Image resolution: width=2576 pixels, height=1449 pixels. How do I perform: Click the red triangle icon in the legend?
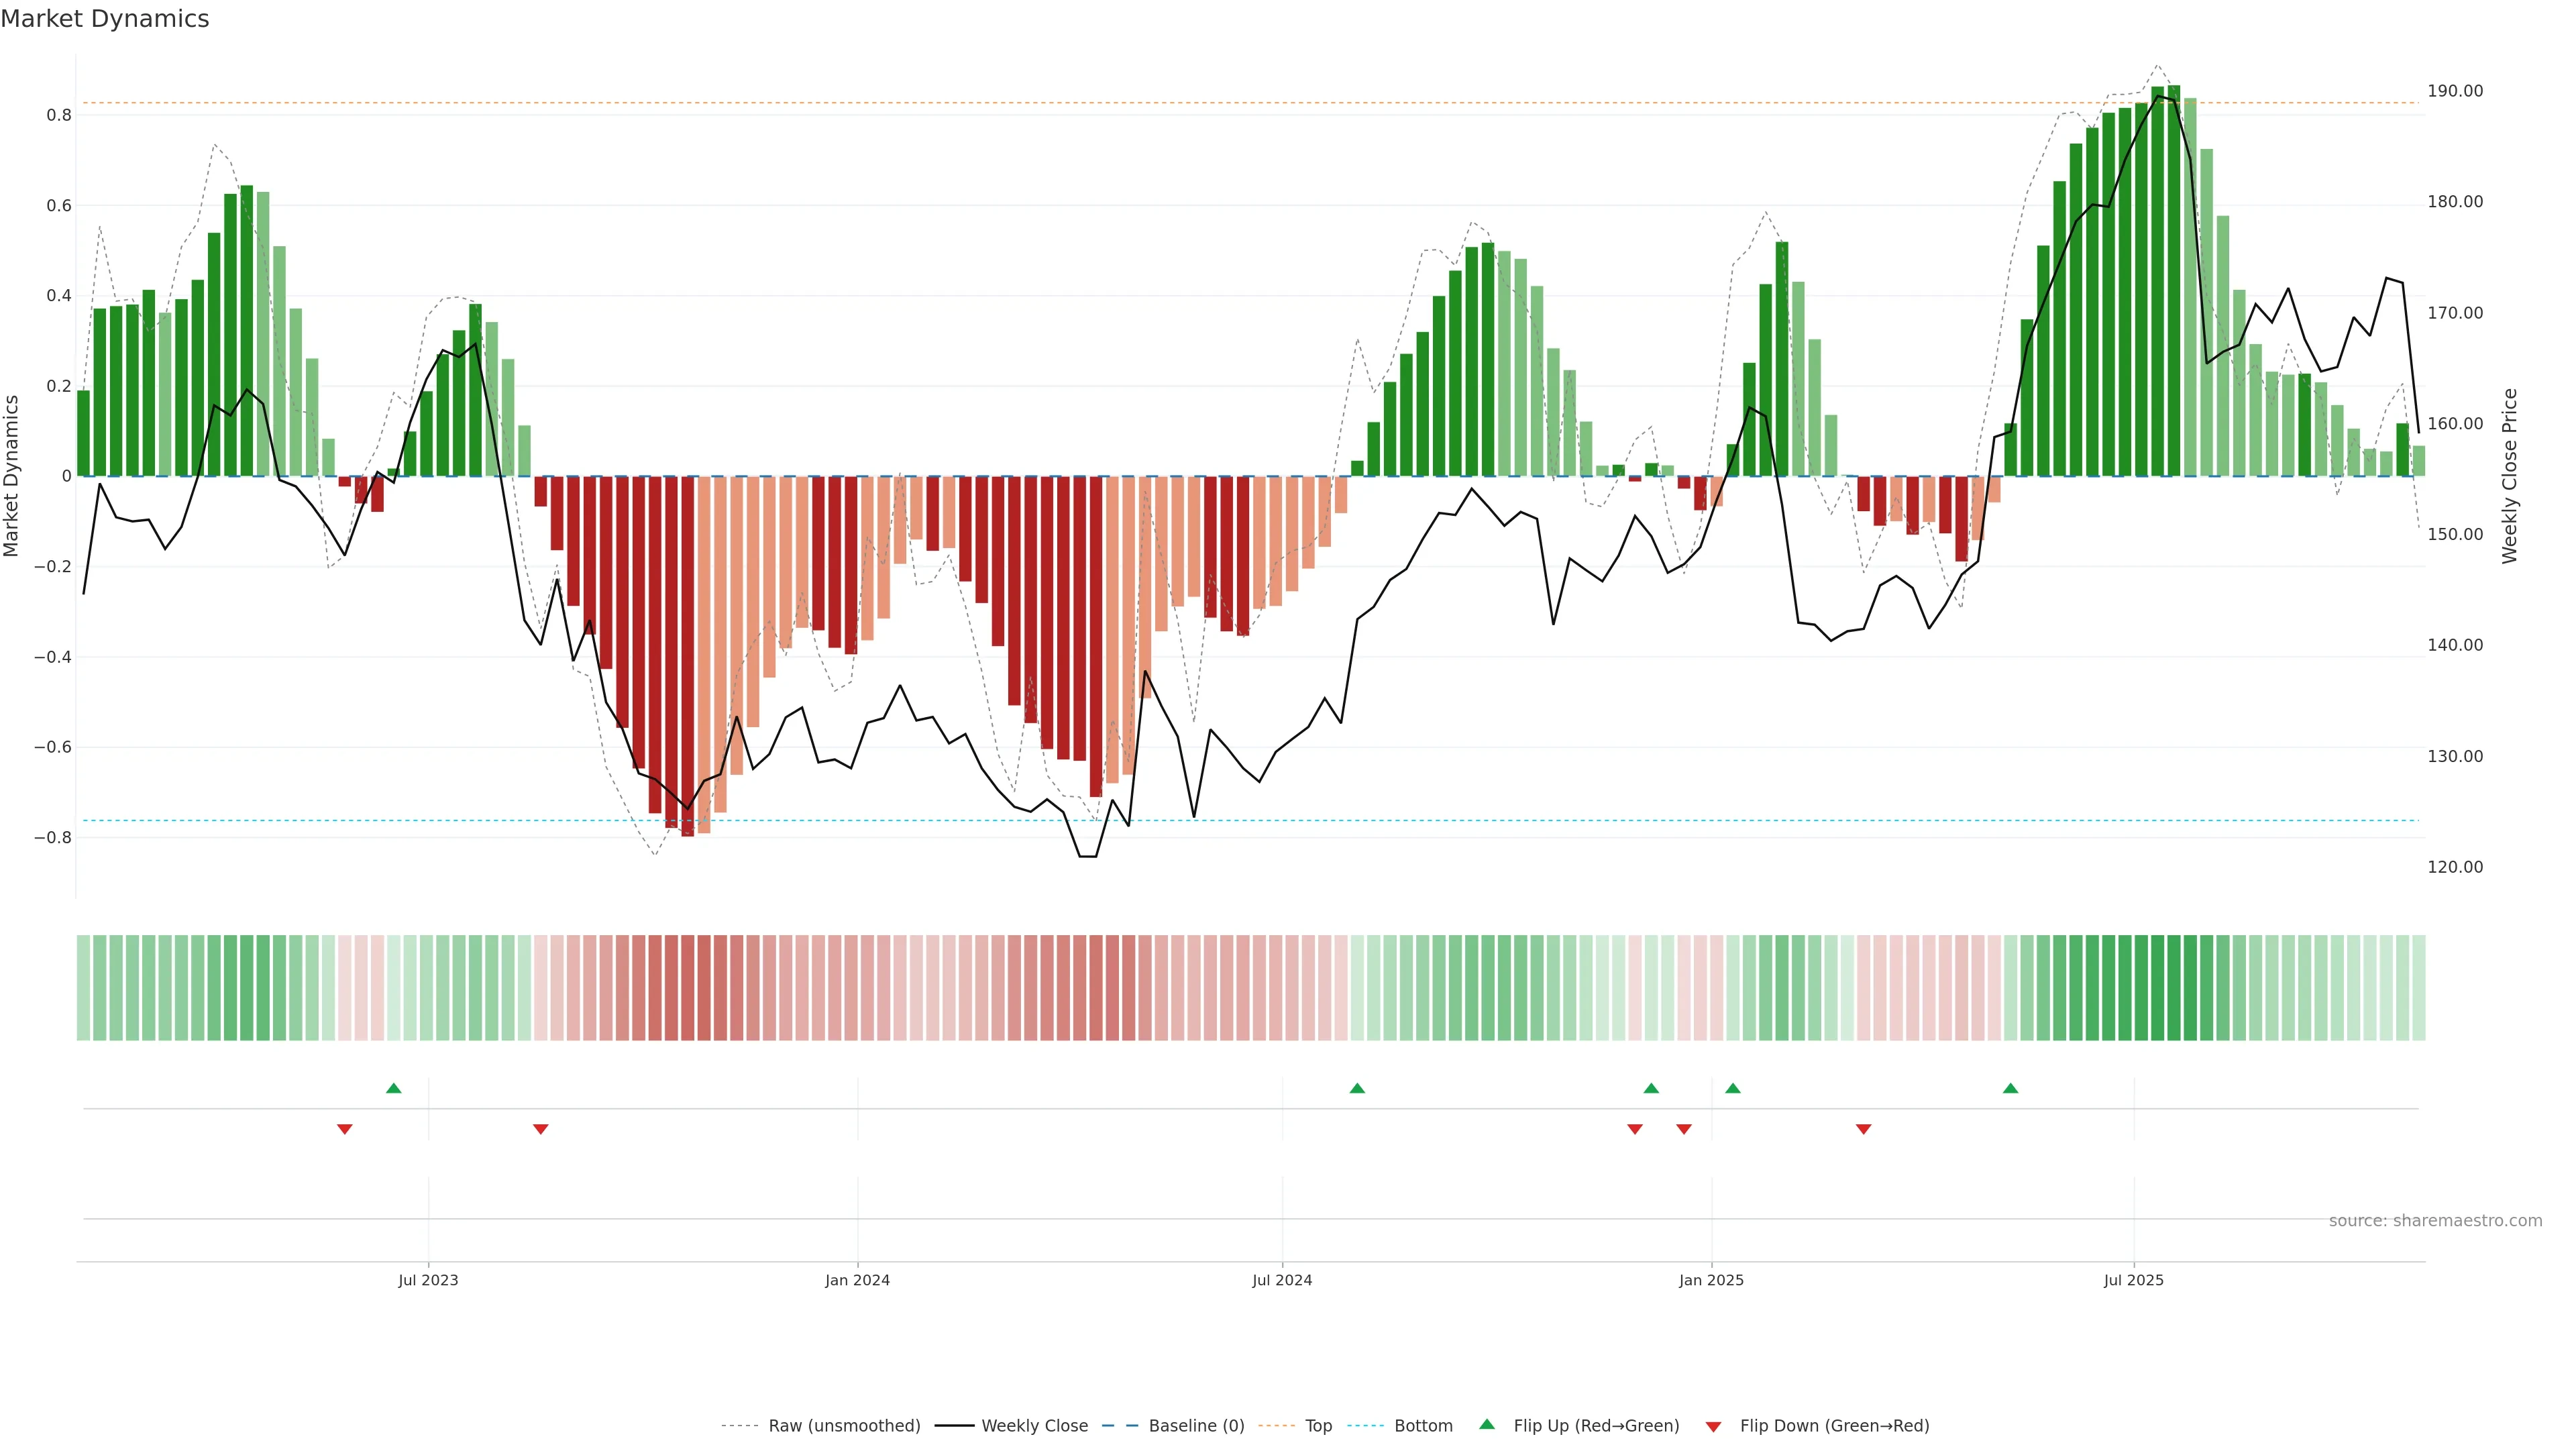coord(1713,1426)
